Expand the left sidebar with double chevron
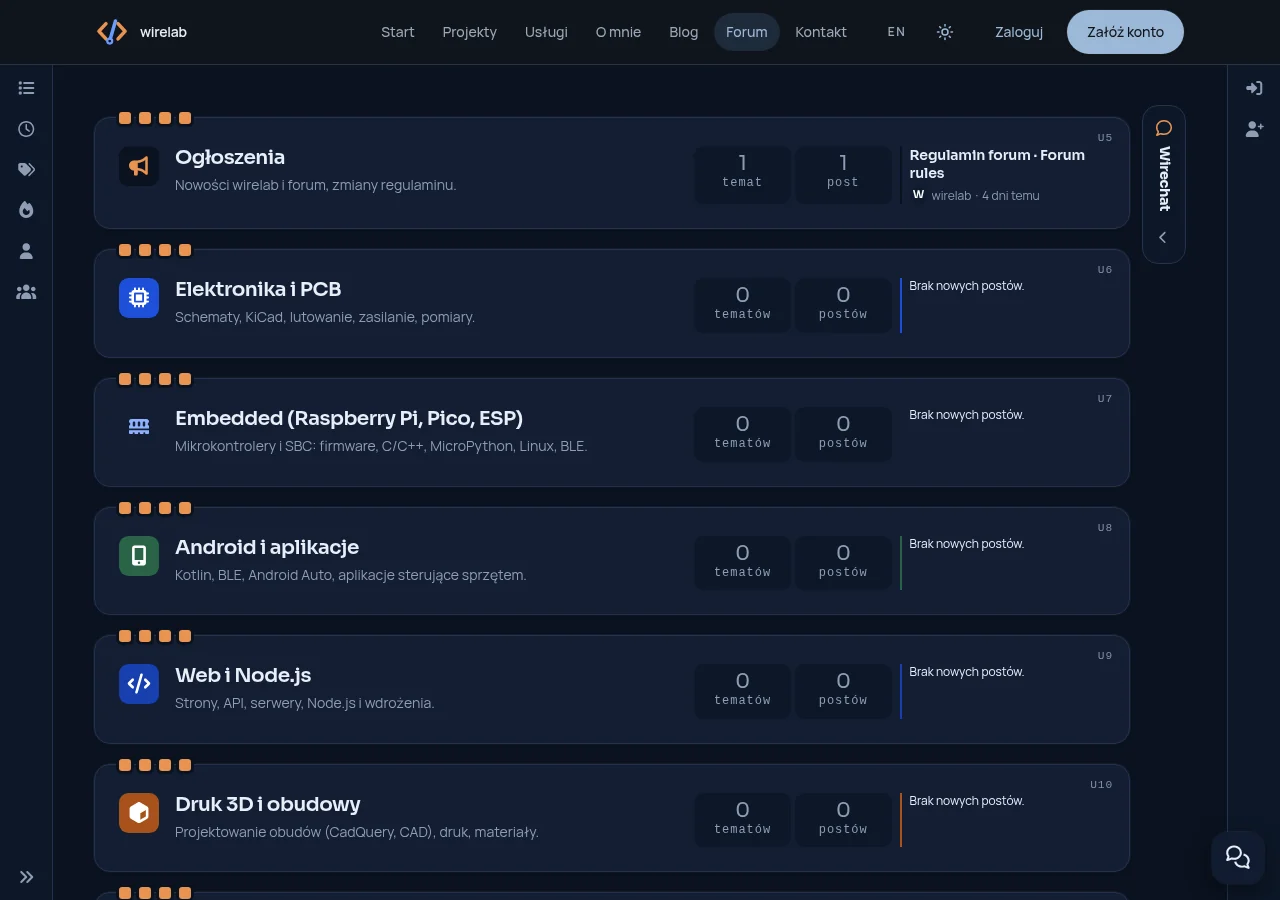Viewport: 1280px width, 900px height. 27,877
